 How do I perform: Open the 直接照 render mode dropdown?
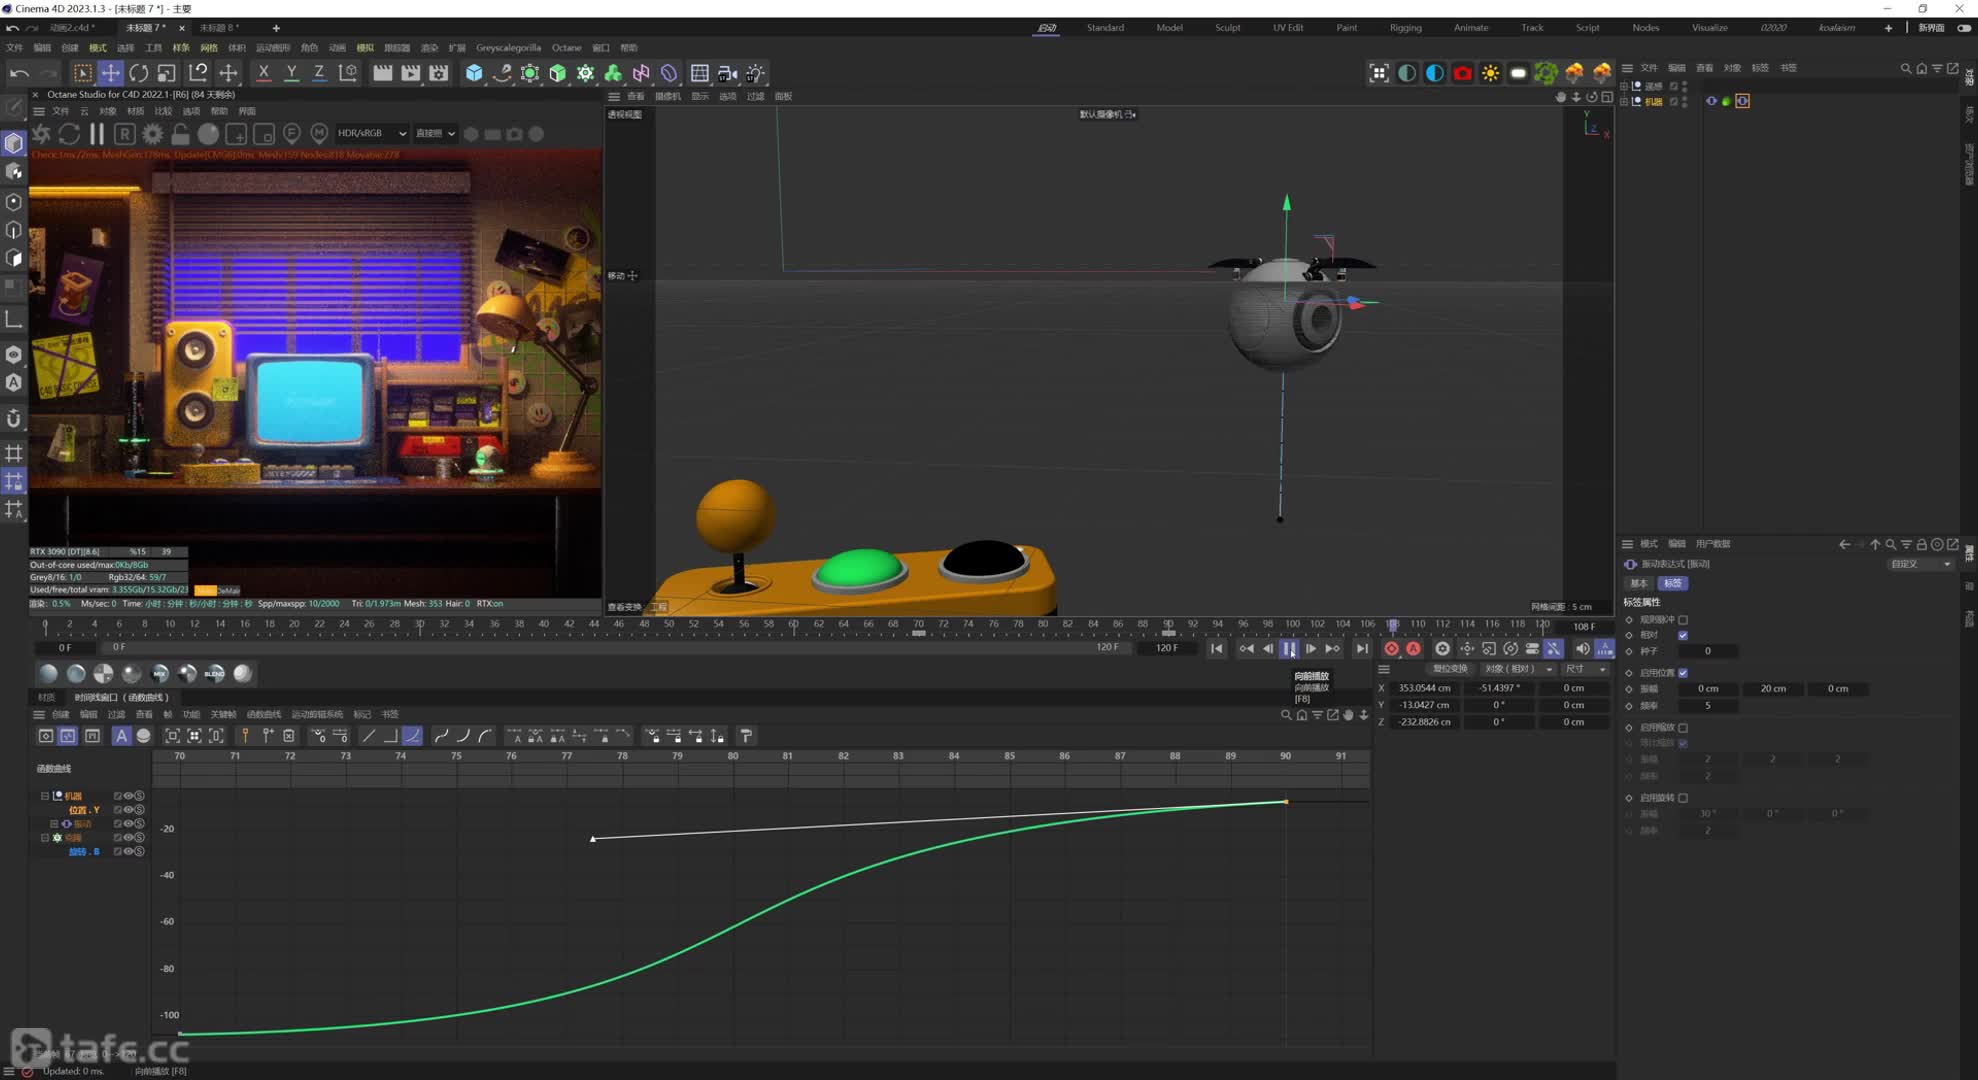coord(435,133)
